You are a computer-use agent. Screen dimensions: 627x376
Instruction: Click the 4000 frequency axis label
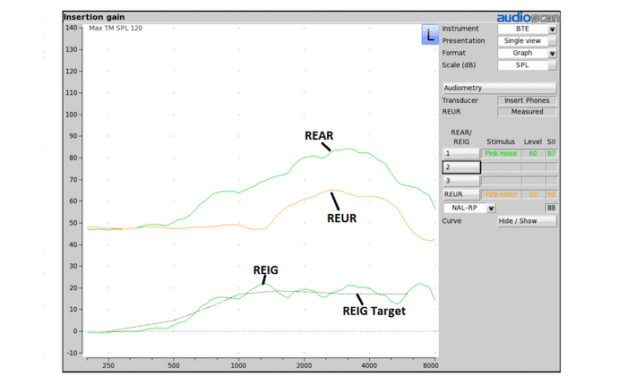(369, 366)
